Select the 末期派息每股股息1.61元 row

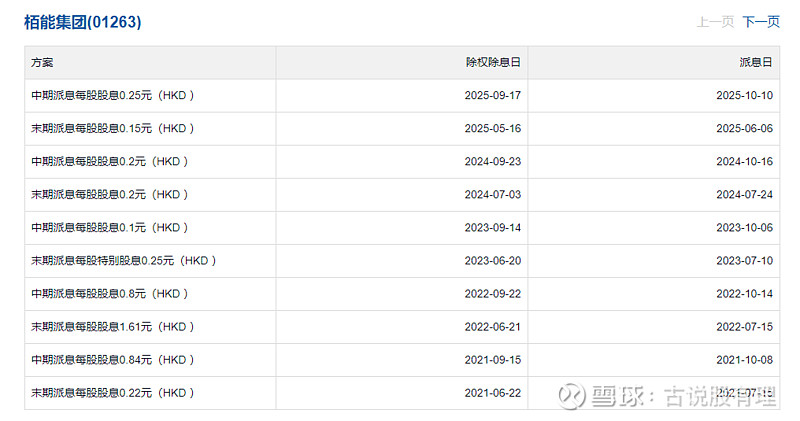[112, 327]
